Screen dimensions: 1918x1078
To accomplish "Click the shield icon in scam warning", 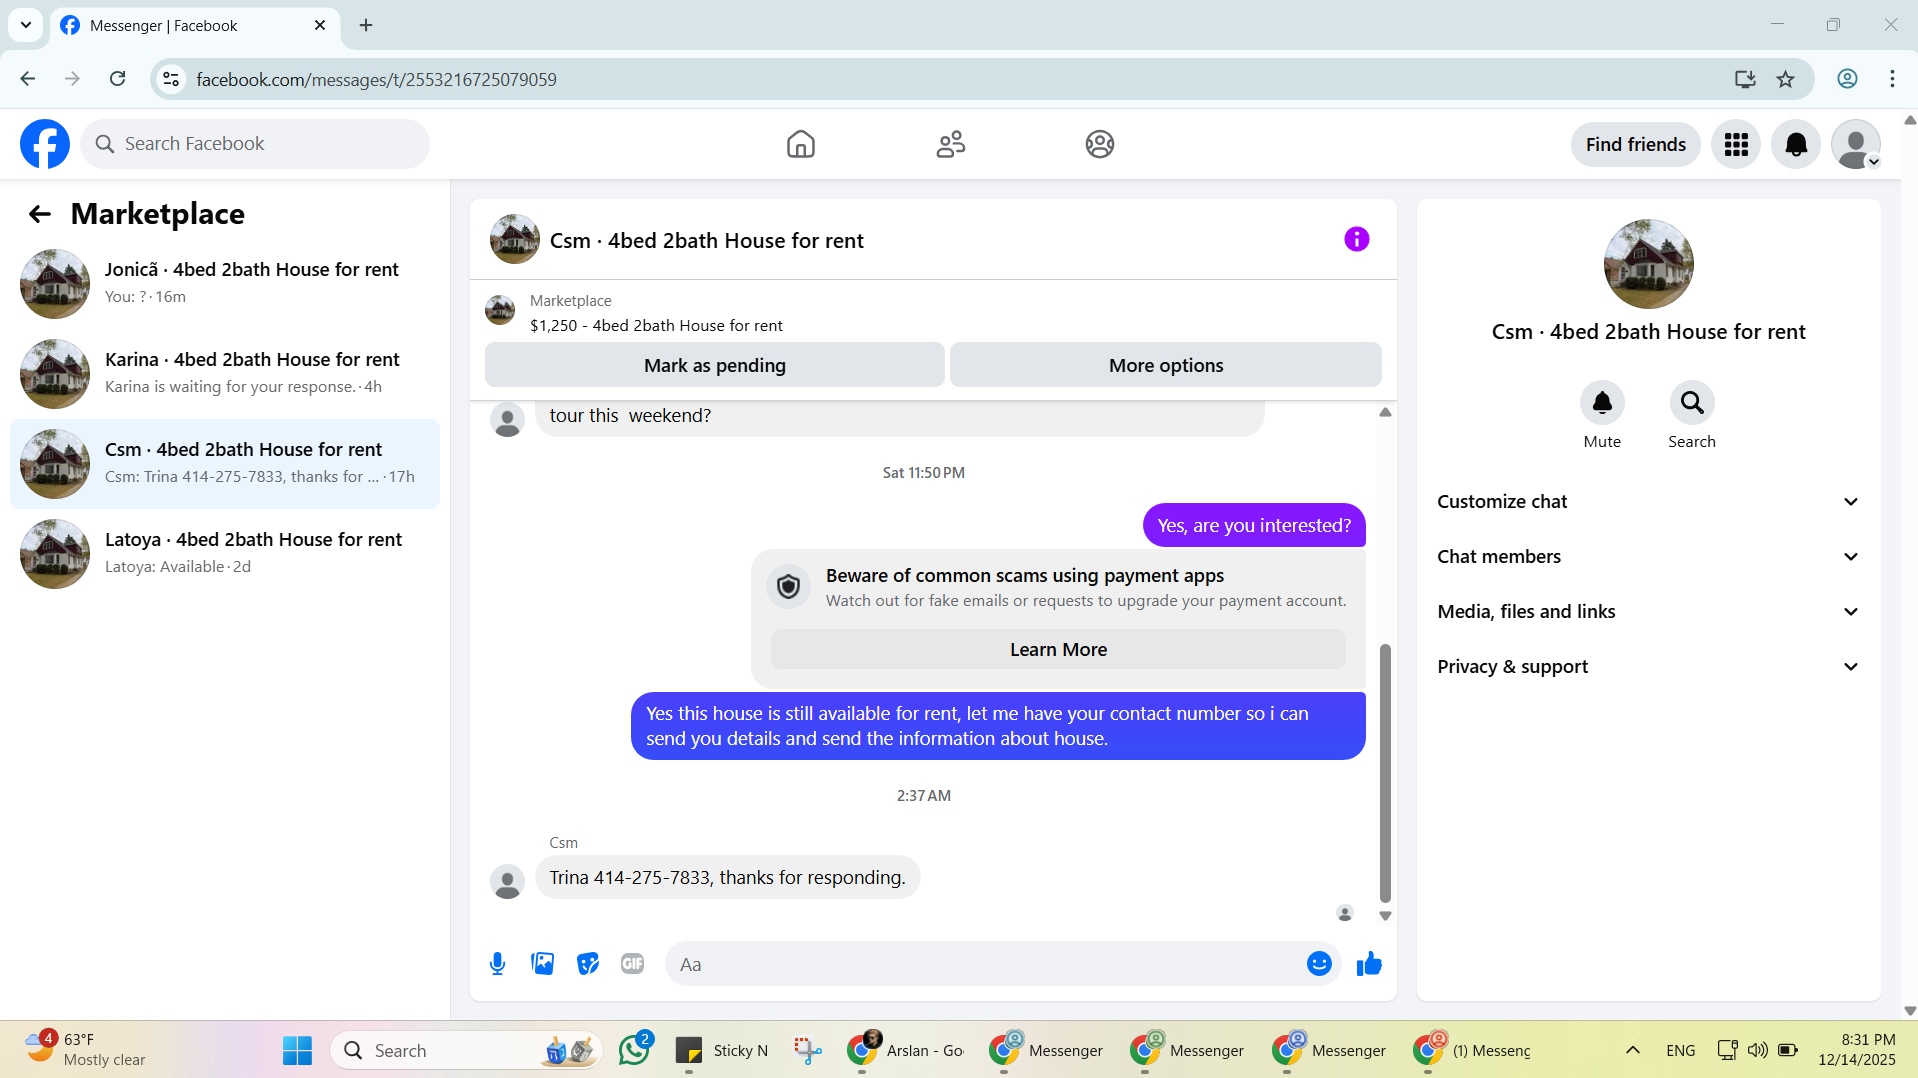I will (788, 587).
